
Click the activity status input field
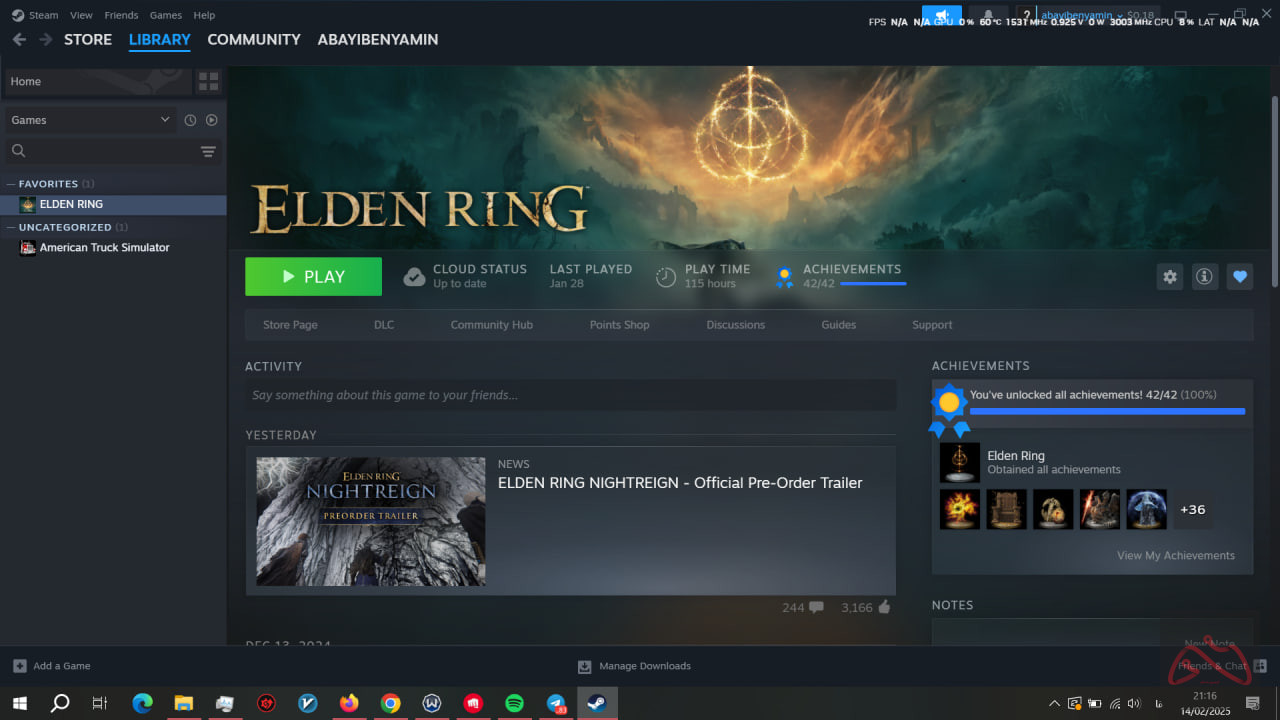click(x=570, y=394)
